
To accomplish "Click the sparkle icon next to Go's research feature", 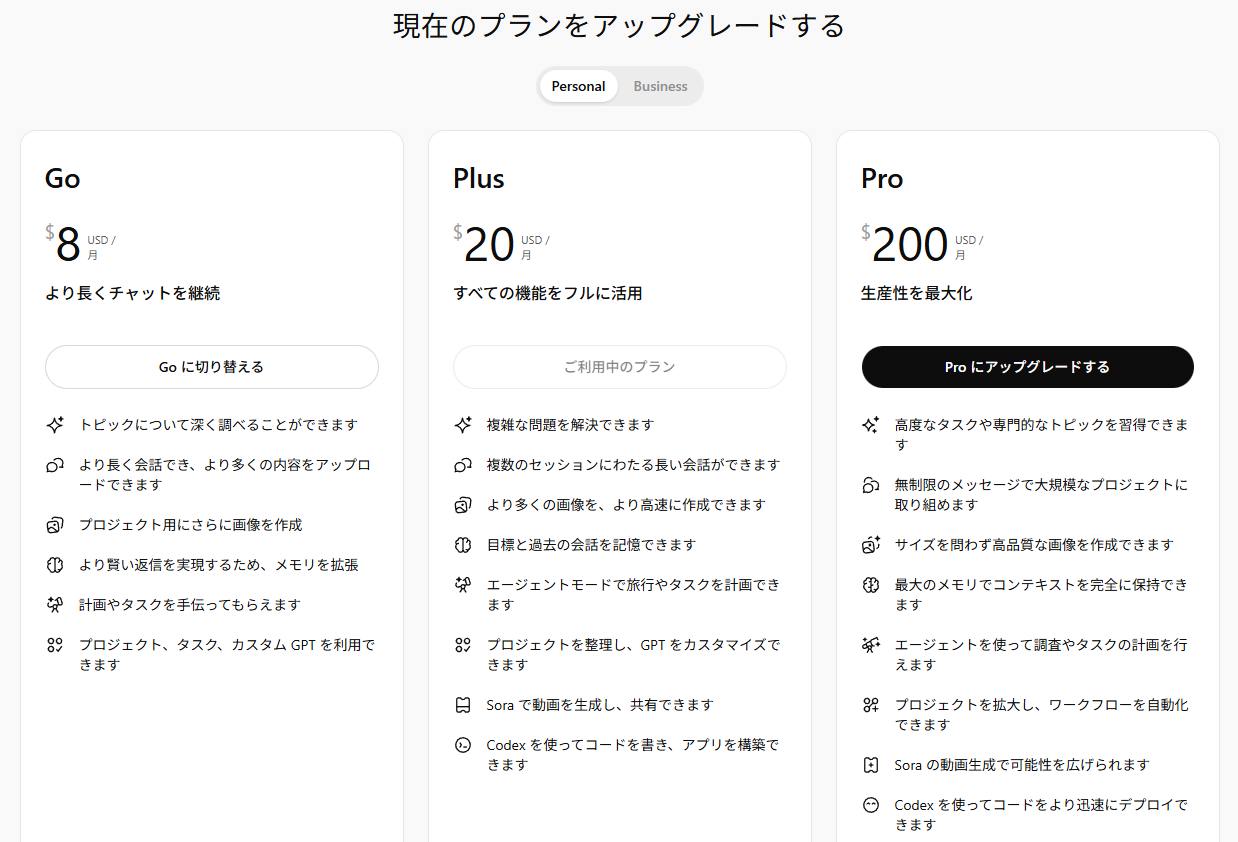I will (56, 424).
